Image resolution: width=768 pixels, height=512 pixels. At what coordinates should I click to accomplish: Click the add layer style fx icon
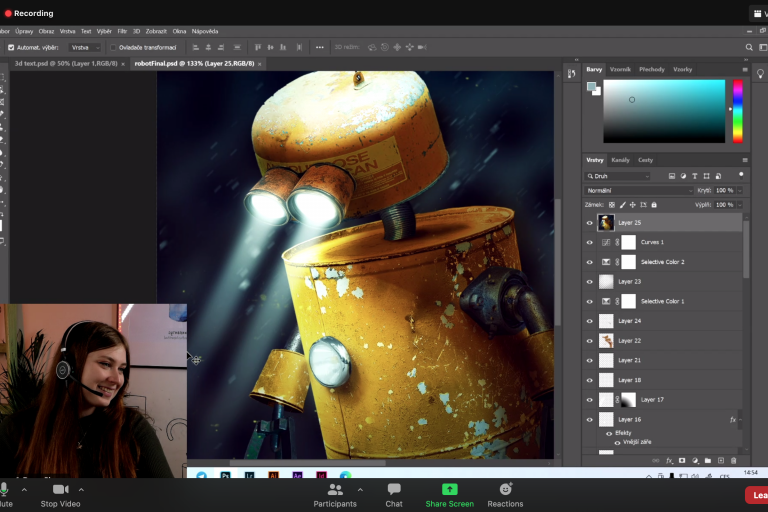(x=669, y=460)
